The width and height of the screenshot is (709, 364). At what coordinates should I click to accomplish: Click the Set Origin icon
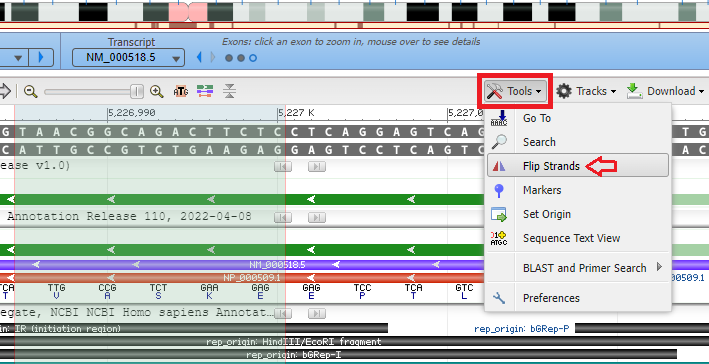coord(499,214)
